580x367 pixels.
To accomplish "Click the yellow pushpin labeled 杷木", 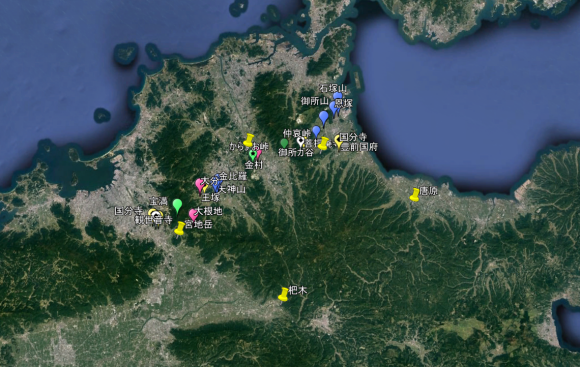I will [283, 294].
